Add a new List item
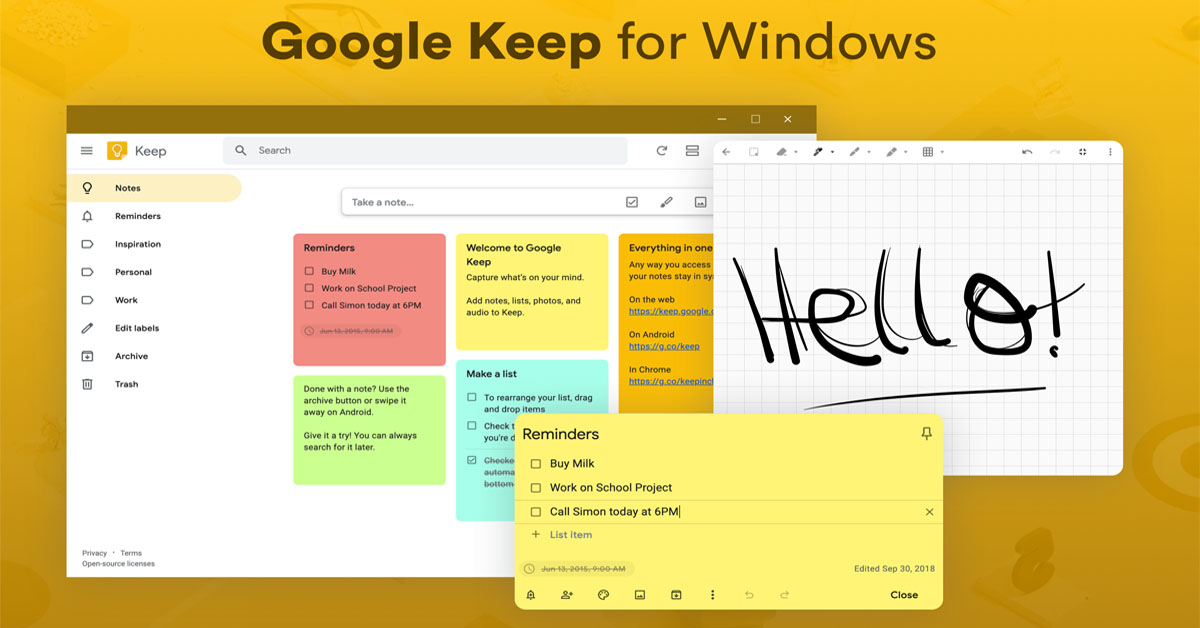1200x628 pixels. pos(571,535)
